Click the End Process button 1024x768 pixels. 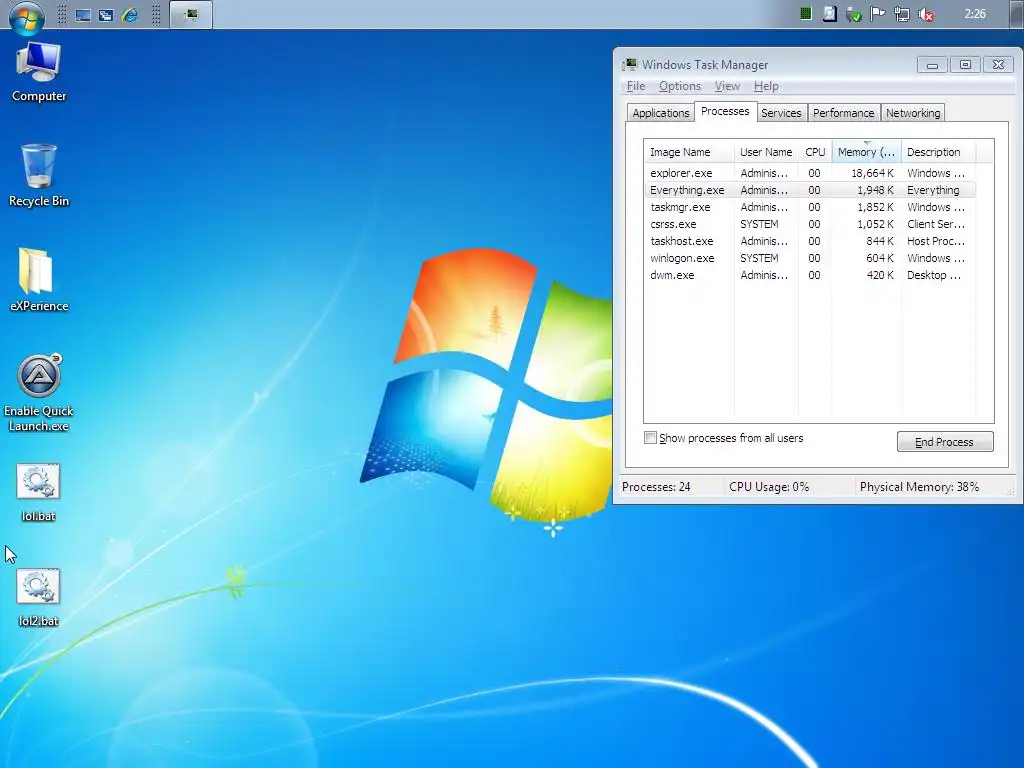pyautogui.click(x=944, y=442)
